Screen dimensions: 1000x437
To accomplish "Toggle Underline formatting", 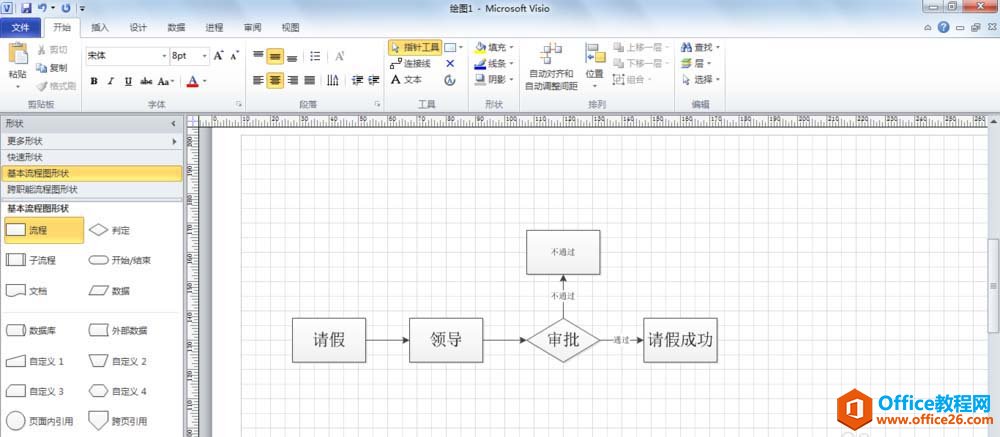I will pyautogui.click(x=128, y=81).
